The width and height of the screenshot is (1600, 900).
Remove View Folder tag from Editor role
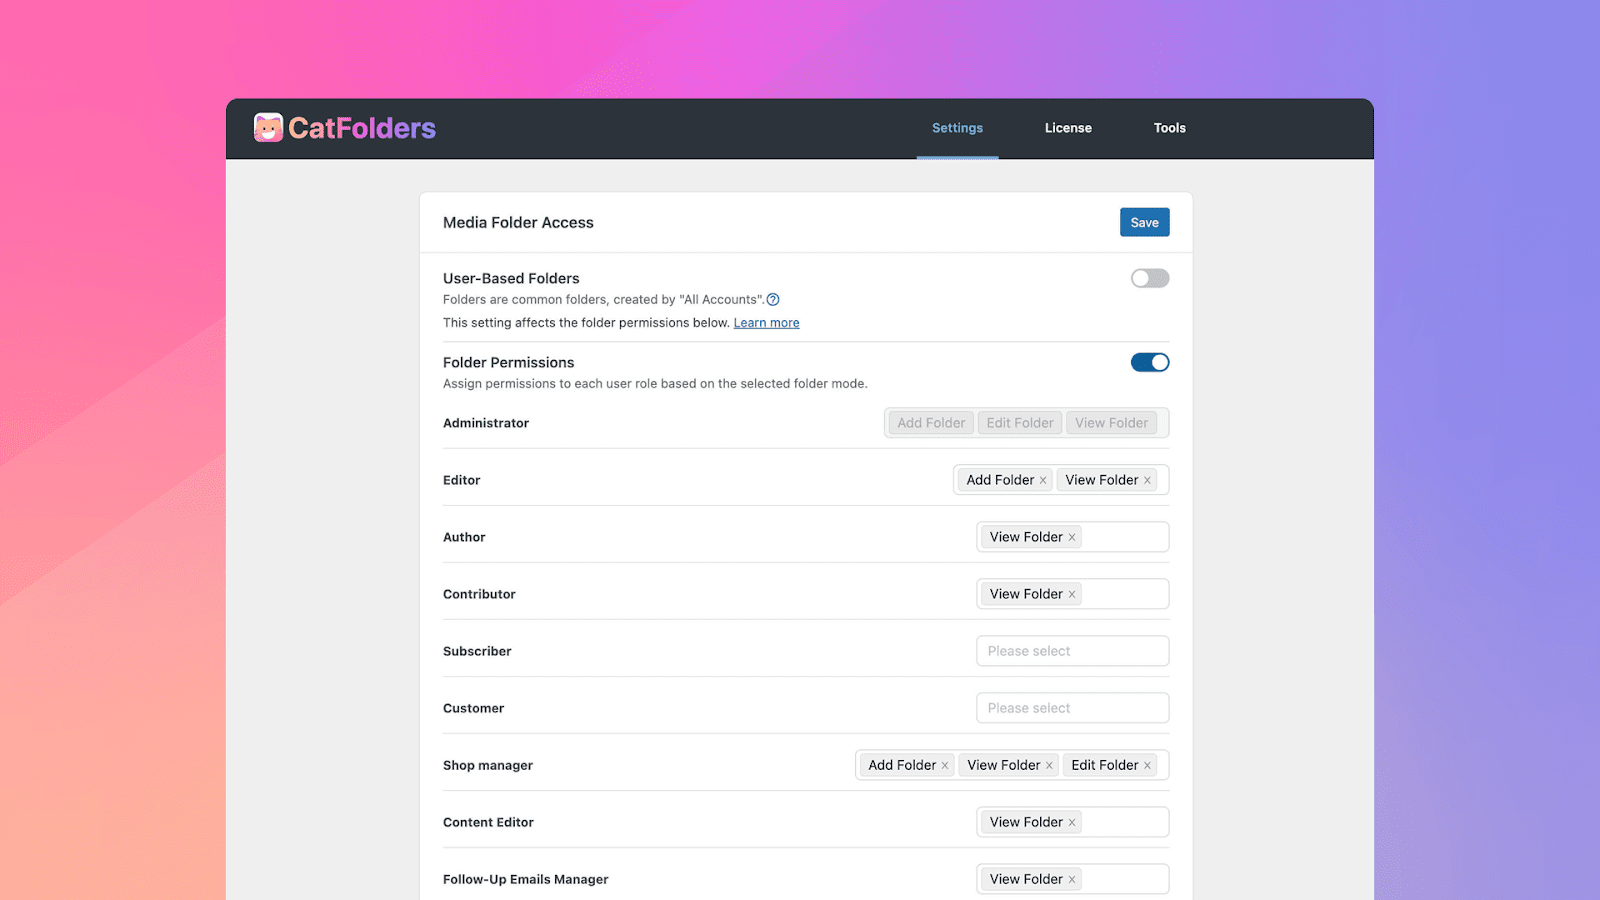coord(1147,481)
